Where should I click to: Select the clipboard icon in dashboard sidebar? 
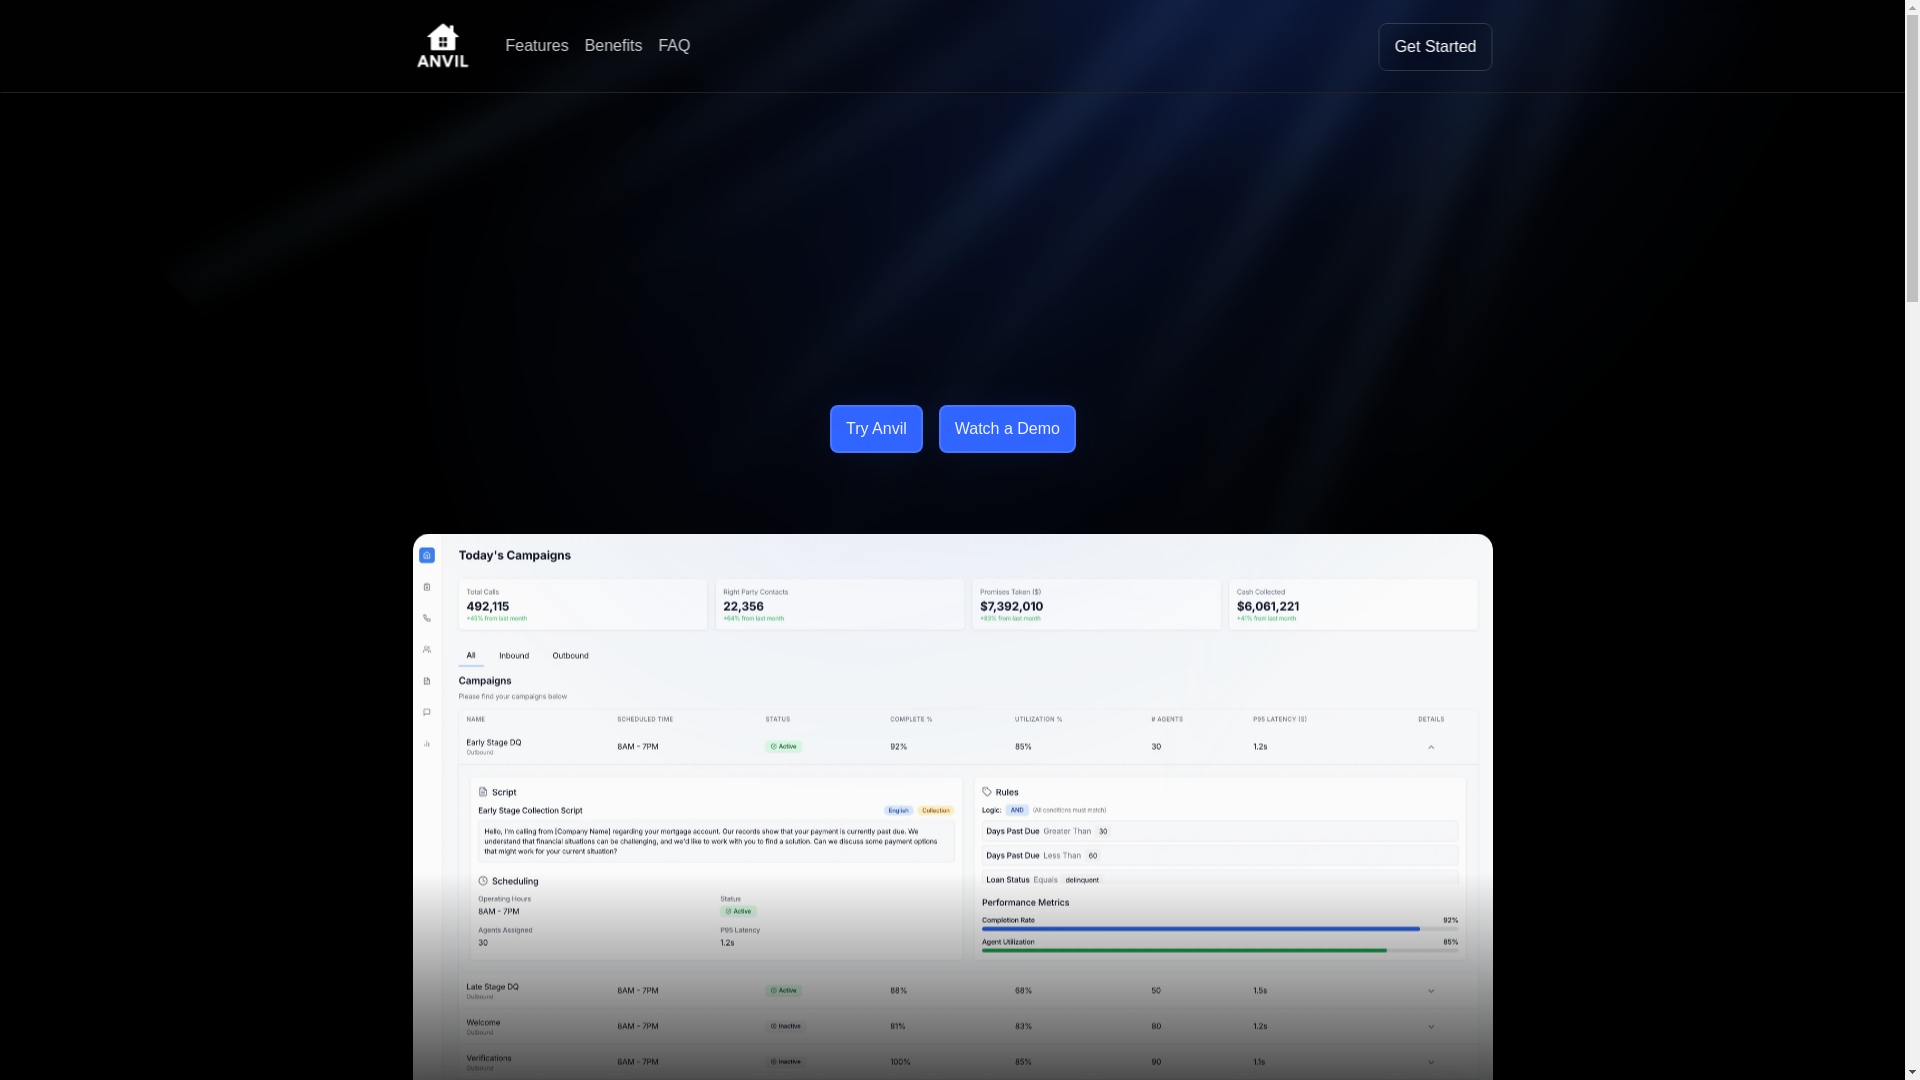click(x=427, y=587)
